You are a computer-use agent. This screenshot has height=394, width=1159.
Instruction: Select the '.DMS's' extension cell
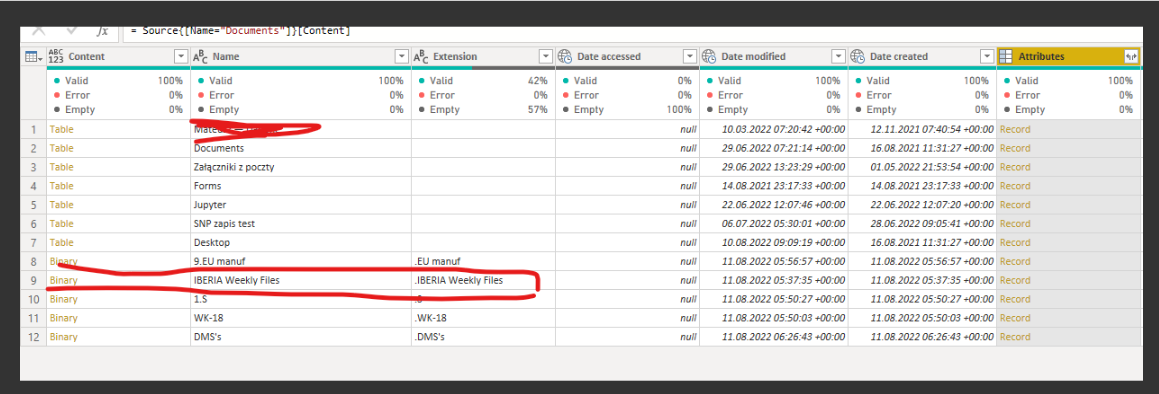[x=483, y=337]
